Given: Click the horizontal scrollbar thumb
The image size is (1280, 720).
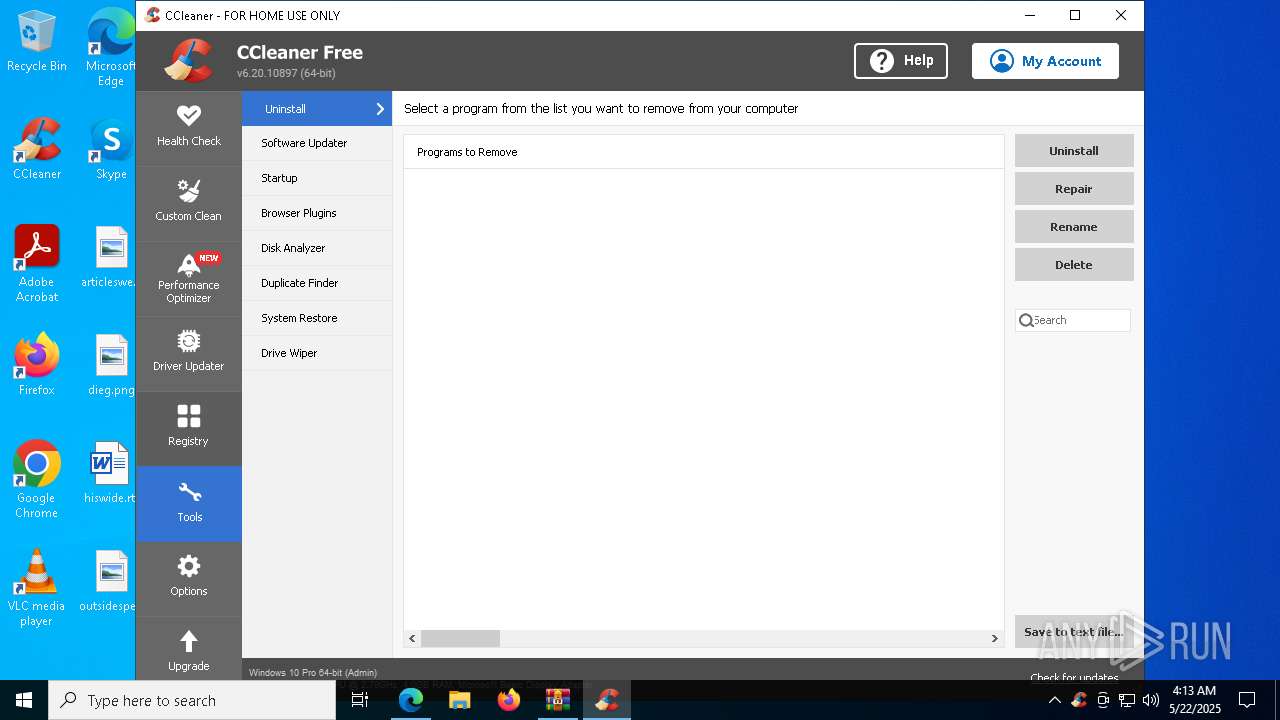Looking at the screenshot, I should pos(460,638).
